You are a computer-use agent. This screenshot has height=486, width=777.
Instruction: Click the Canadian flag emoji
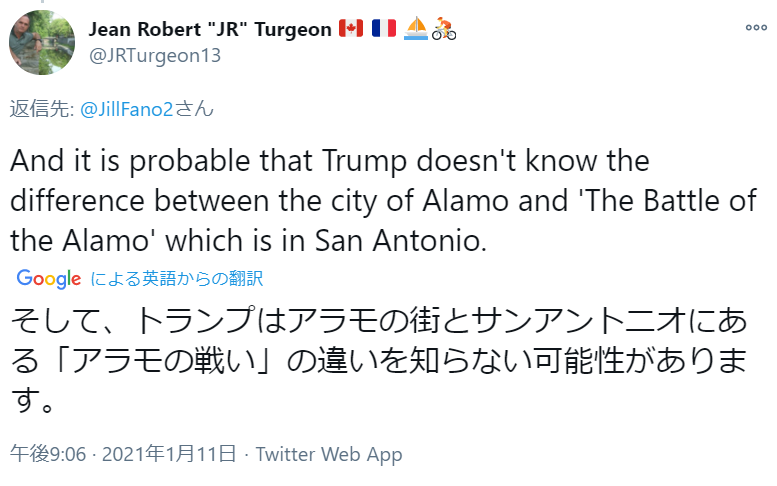[352, 30]
